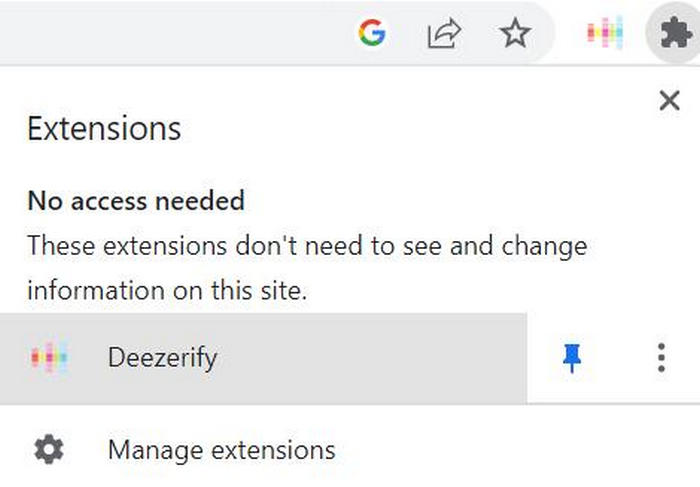Click the Google icon in the address bar
This screenshot has height=487, width=700.
(x=372, y=33)
